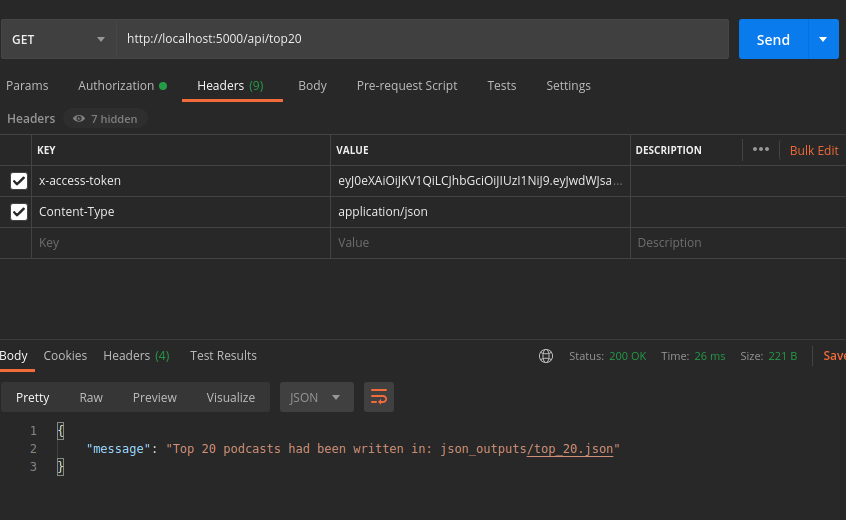Screen dimensions: 846x520
Task: Click the wrap lines icon in response toolbar
Action: coord(379,397)
